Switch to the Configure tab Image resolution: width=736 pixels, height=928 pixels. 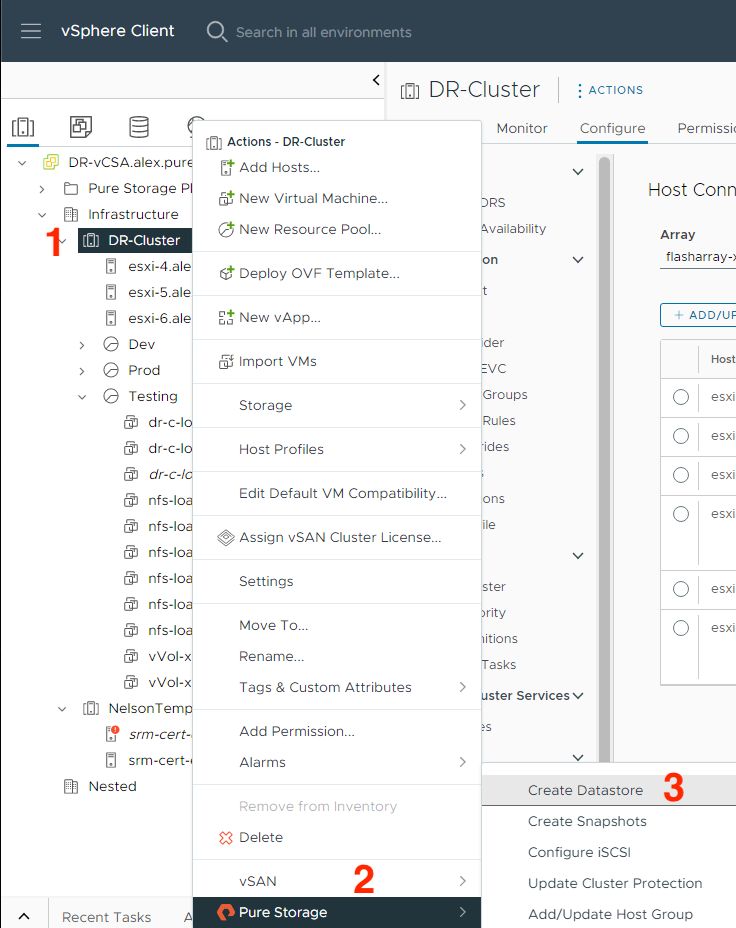pyautogui.click(x=612, y=128)
